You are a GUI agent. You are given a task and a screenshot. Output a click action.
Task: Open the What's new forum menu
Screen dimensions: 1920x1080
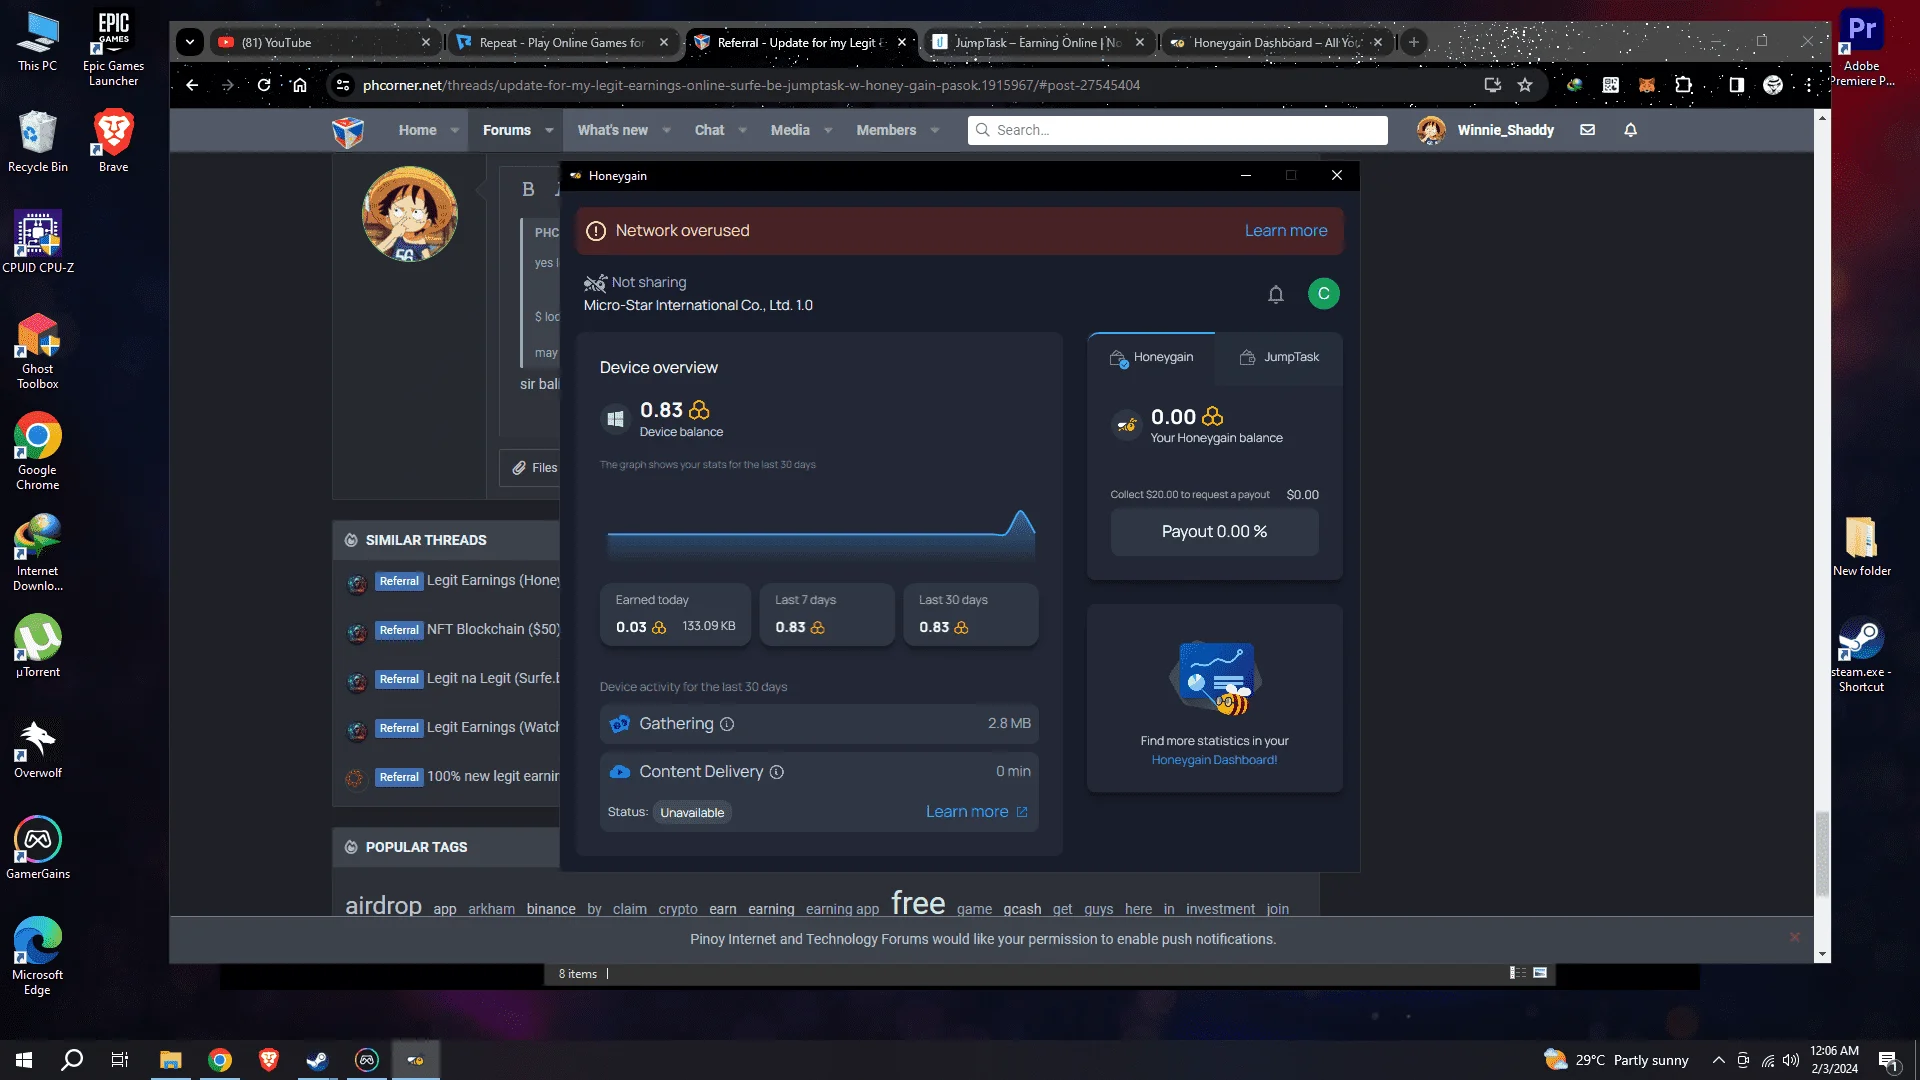[612, 130]
